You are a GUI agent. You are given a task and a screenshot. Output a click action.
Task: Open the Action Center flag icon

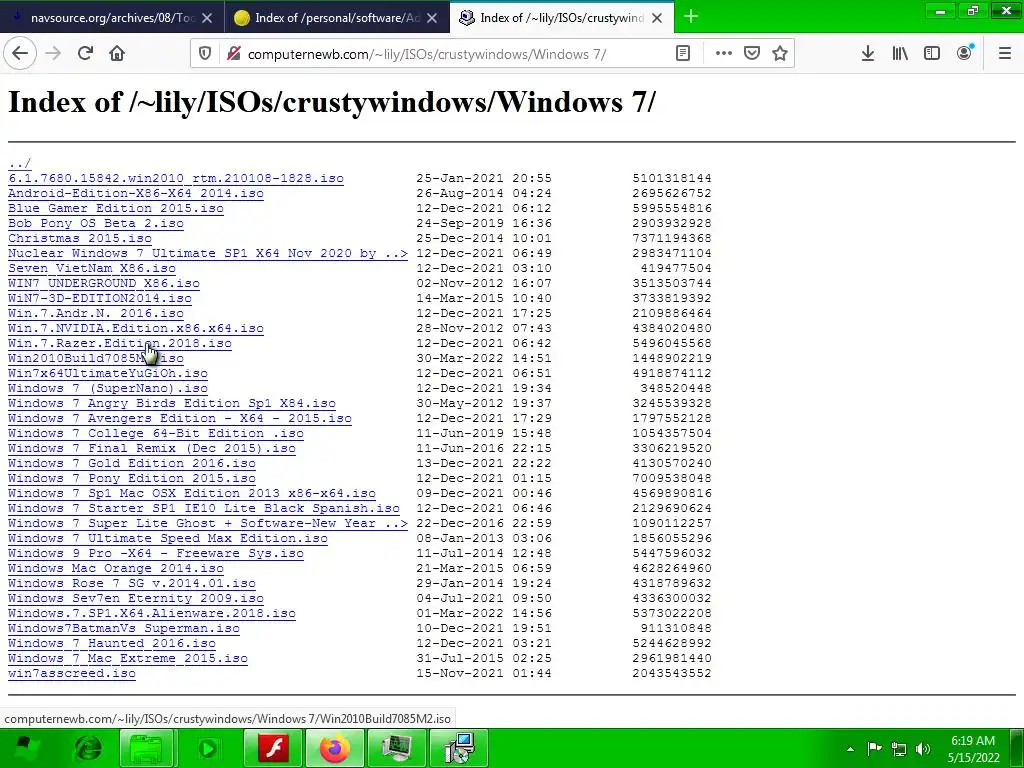click(874, 749)
